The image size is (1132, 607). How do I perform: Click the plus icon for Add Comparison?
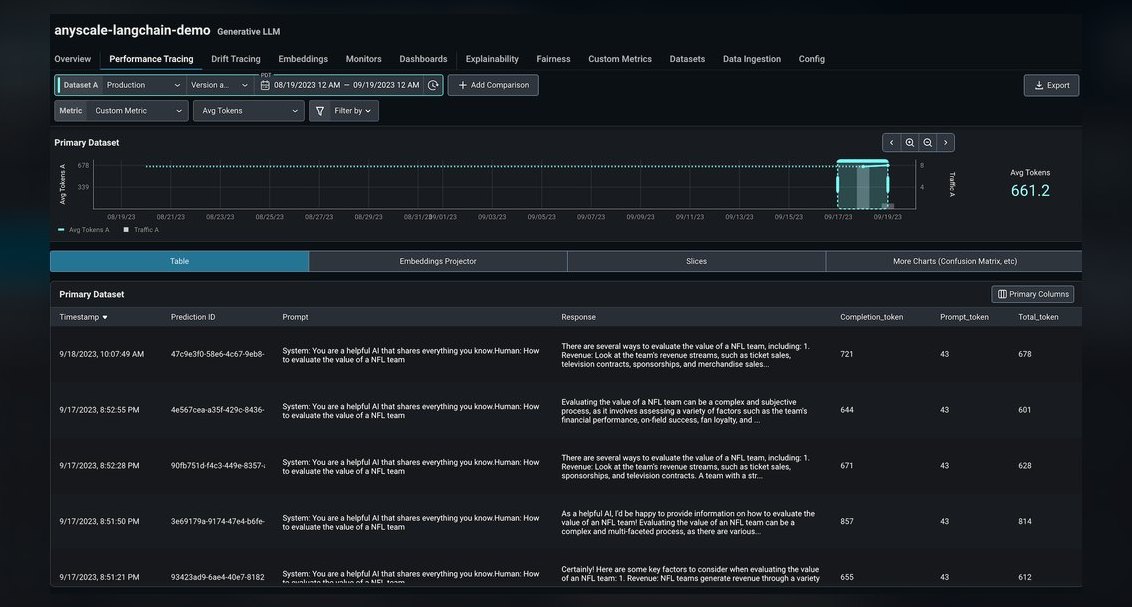[463, 85]
